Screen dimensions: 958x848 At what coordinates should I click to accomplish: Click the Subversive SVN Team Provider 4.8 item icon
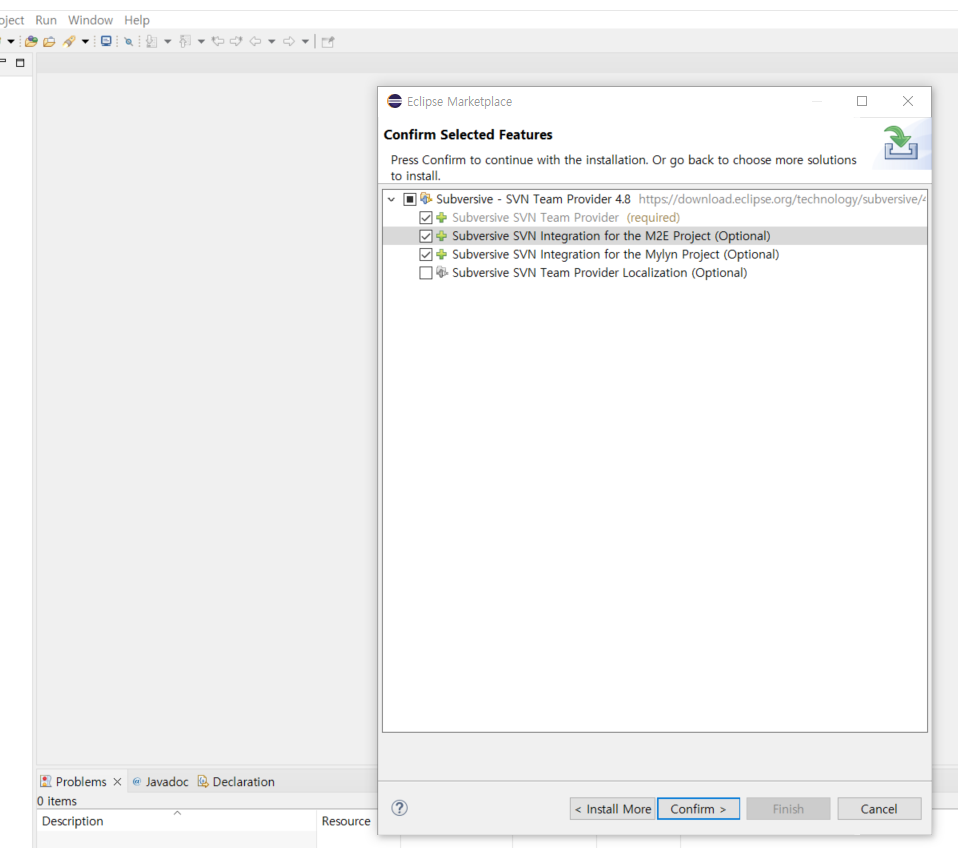pyautogui.click(x=426, y=199)
